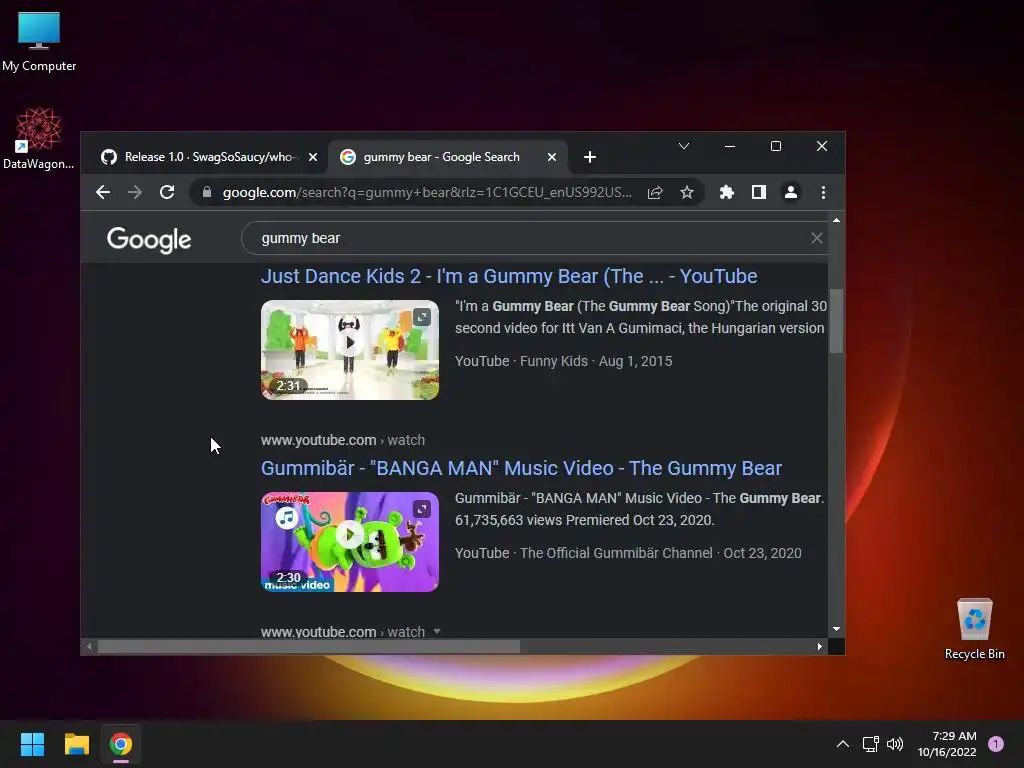Select the My Computer desktop icon
1024x768 pixels.
(39, 41)
